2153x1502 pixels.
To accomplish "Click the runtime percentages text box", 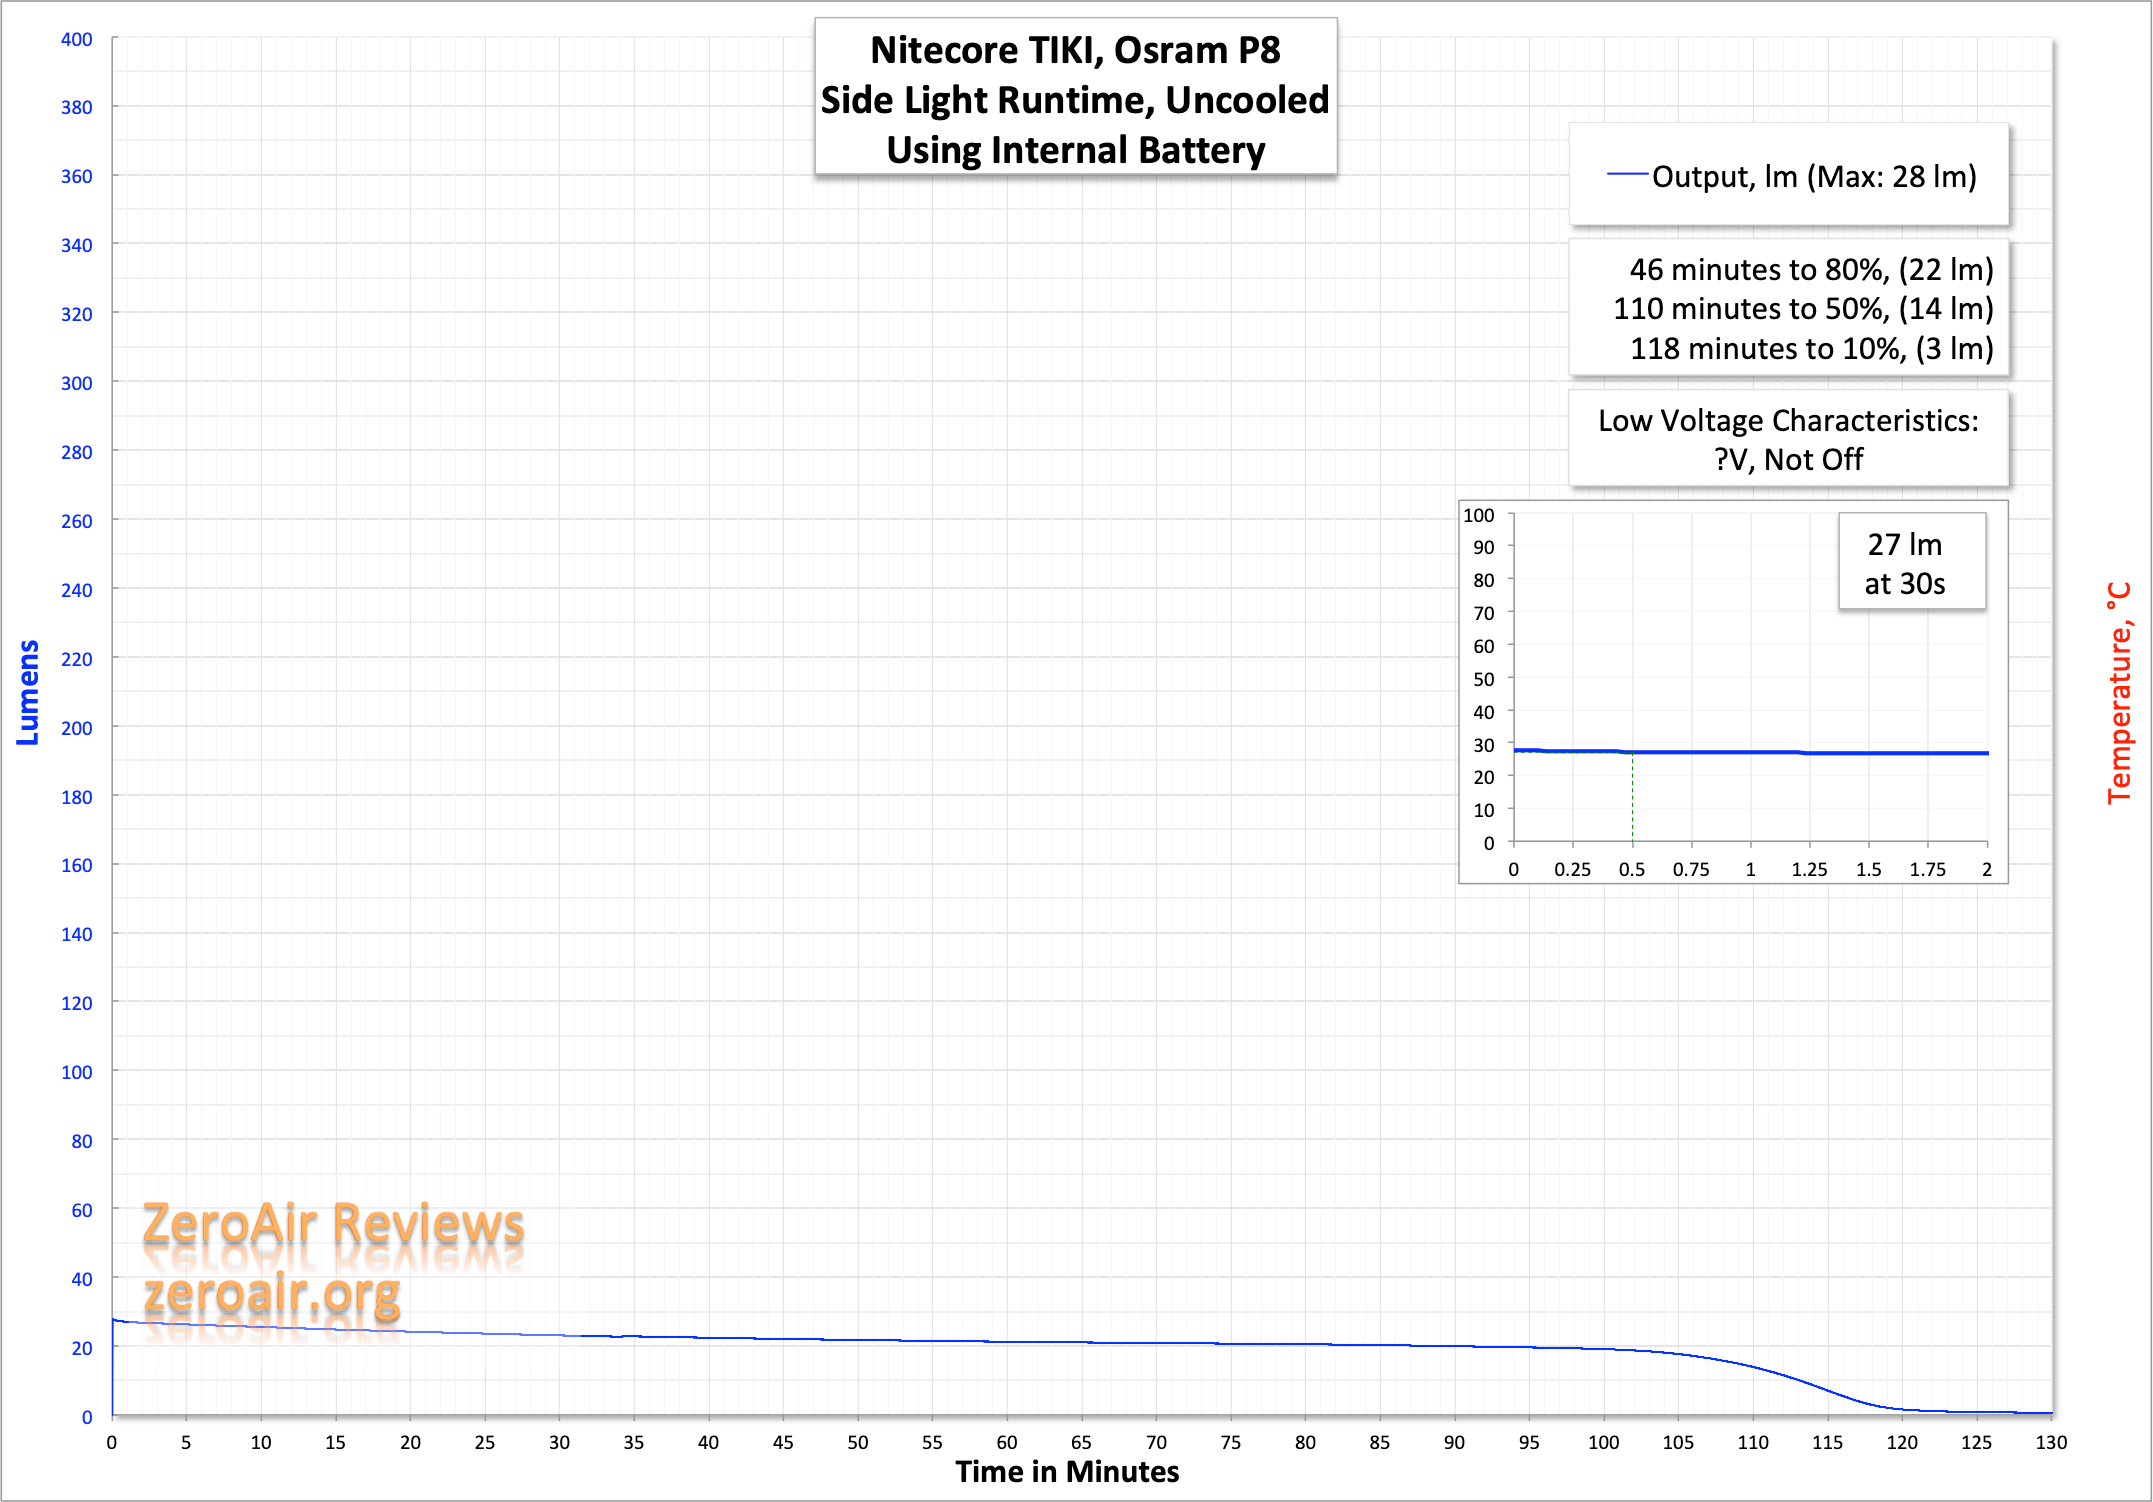I will (1802, 309).
